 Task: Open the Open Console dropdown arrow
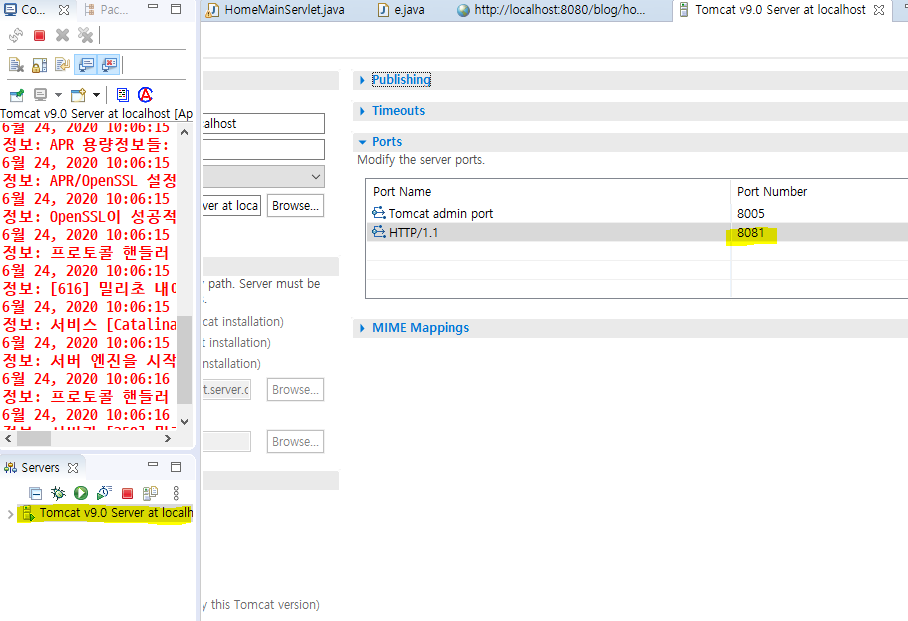tap(96, 94)
